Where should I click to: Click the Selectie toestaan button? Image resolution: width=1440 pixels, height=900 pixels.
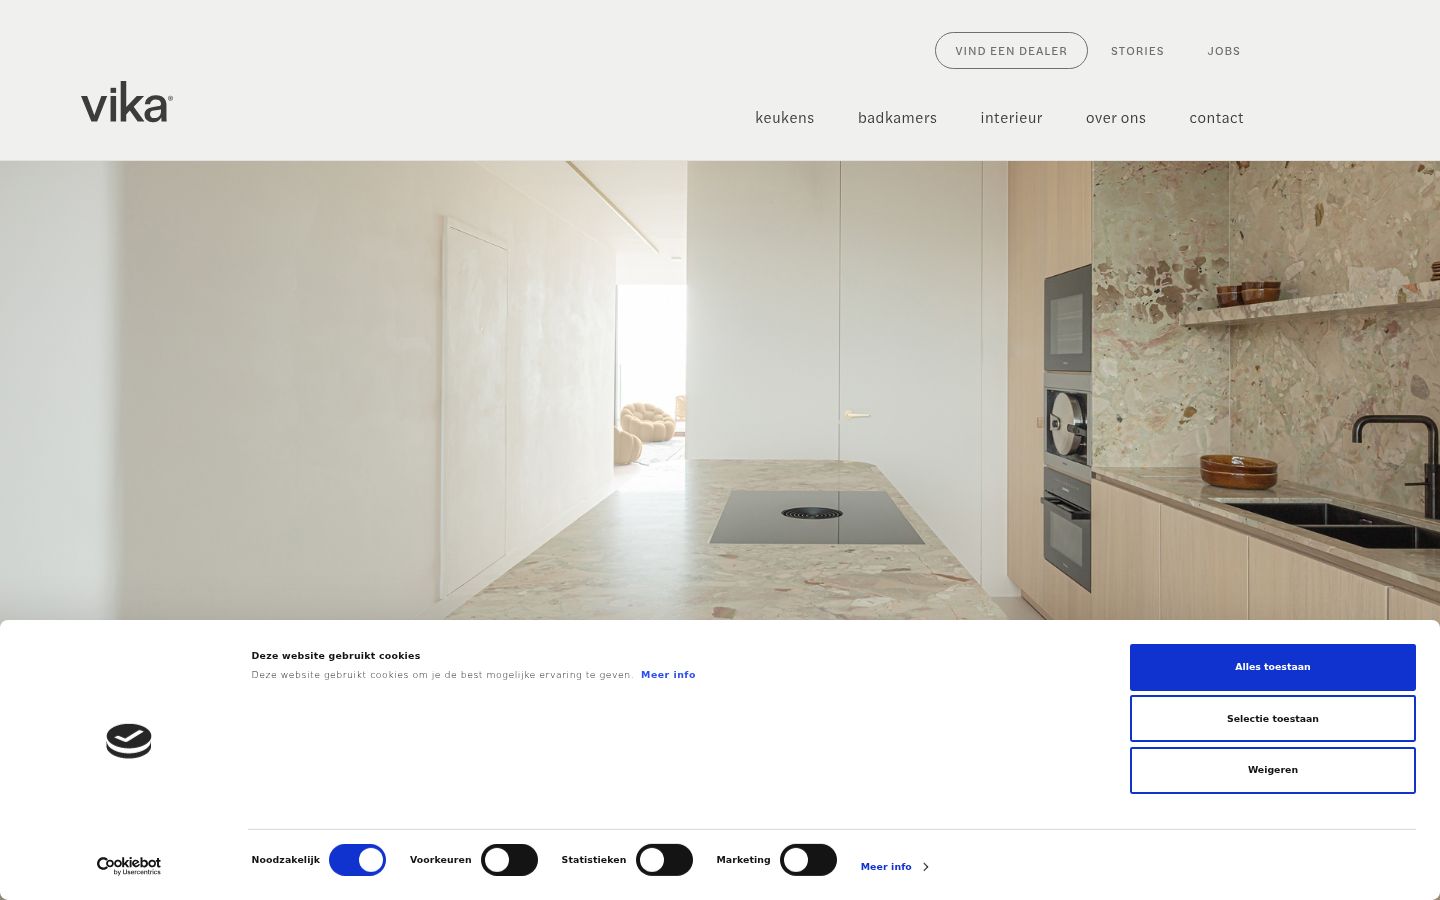point(1273,719)
